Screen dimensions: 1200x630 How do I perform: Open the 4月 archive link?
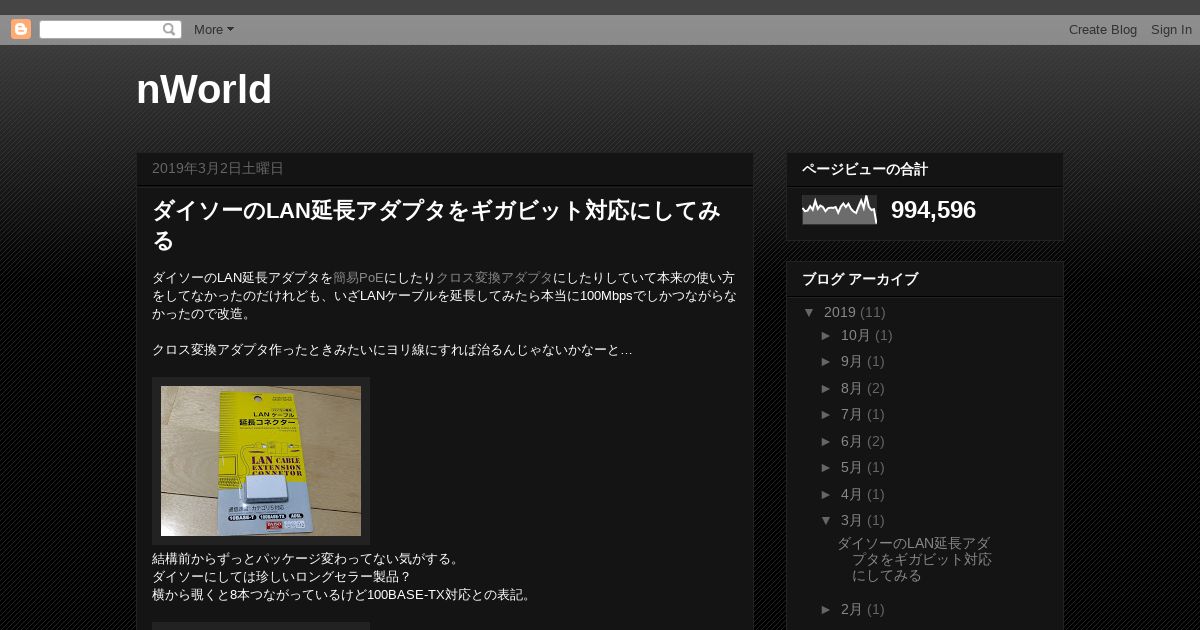(x=852, y=494)
